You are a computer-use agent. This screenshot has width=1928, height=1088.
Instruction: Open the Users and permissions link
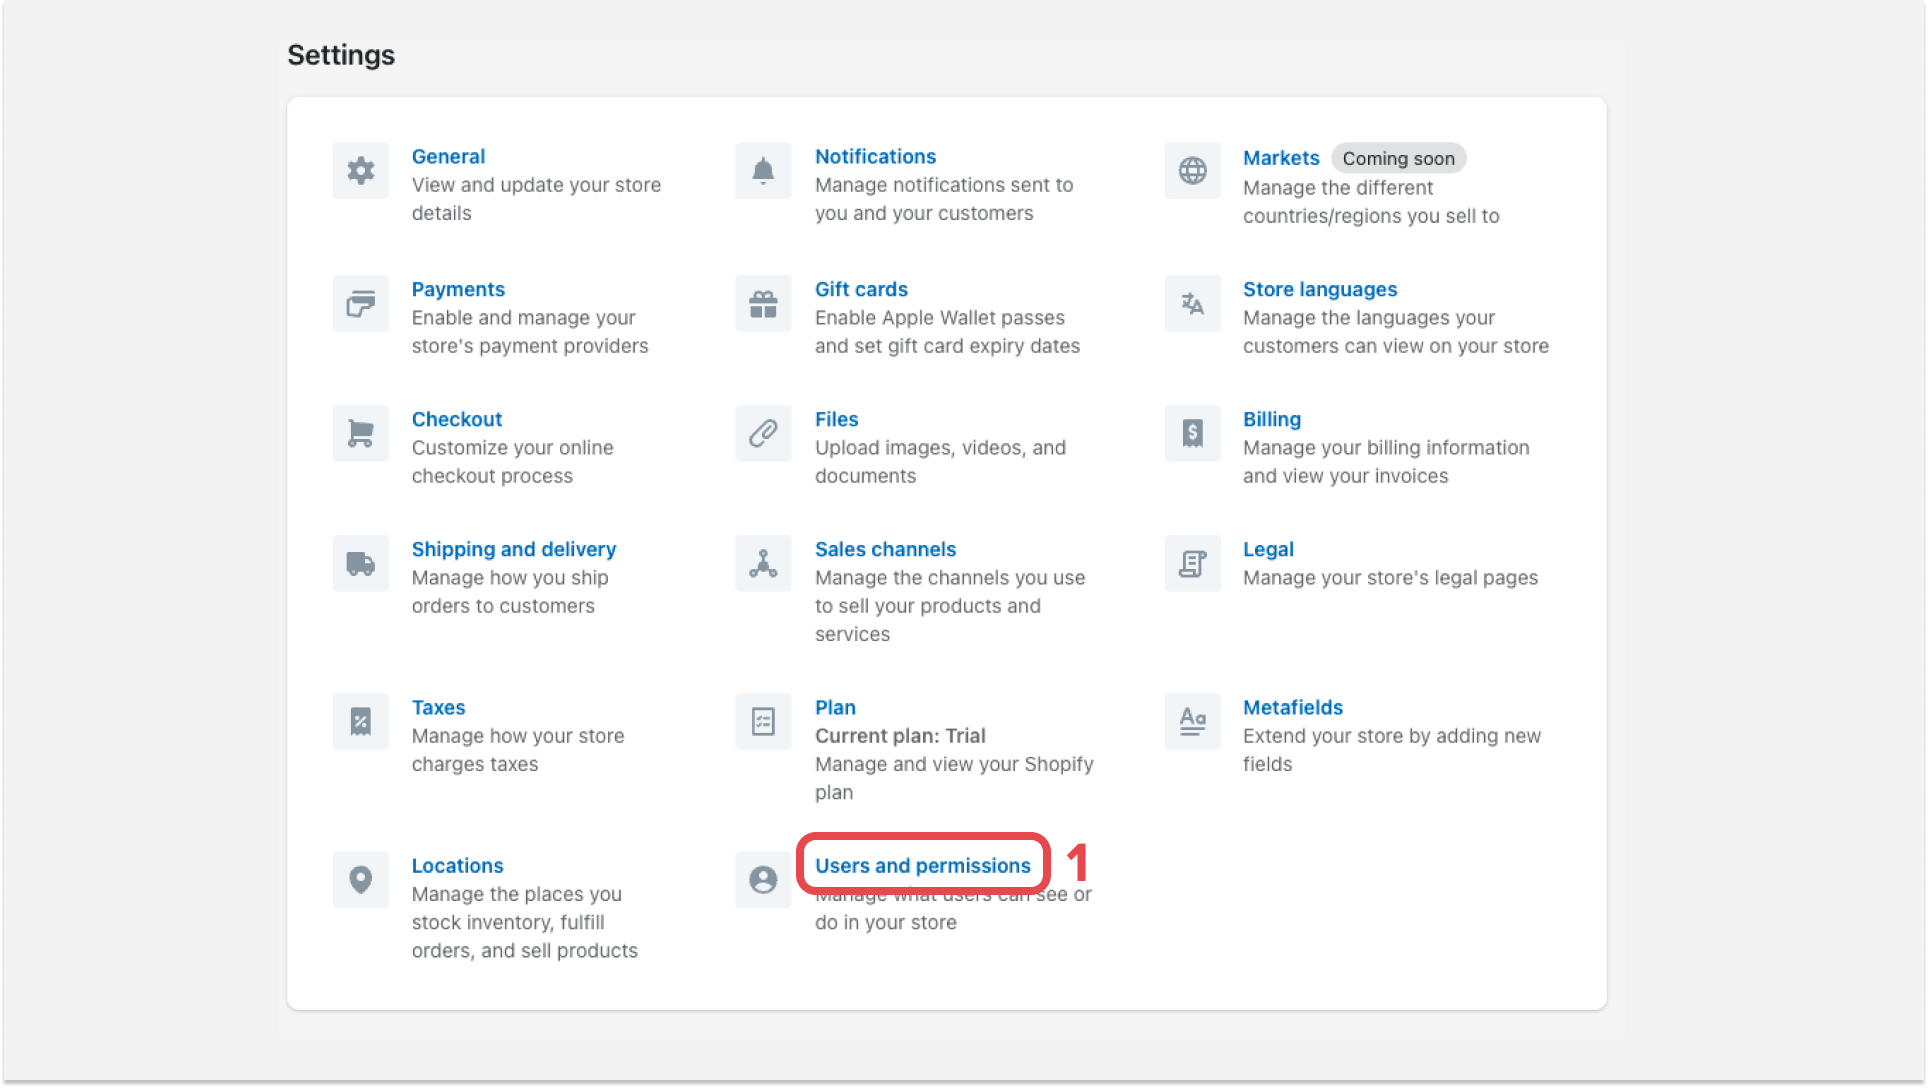(922, 865)
